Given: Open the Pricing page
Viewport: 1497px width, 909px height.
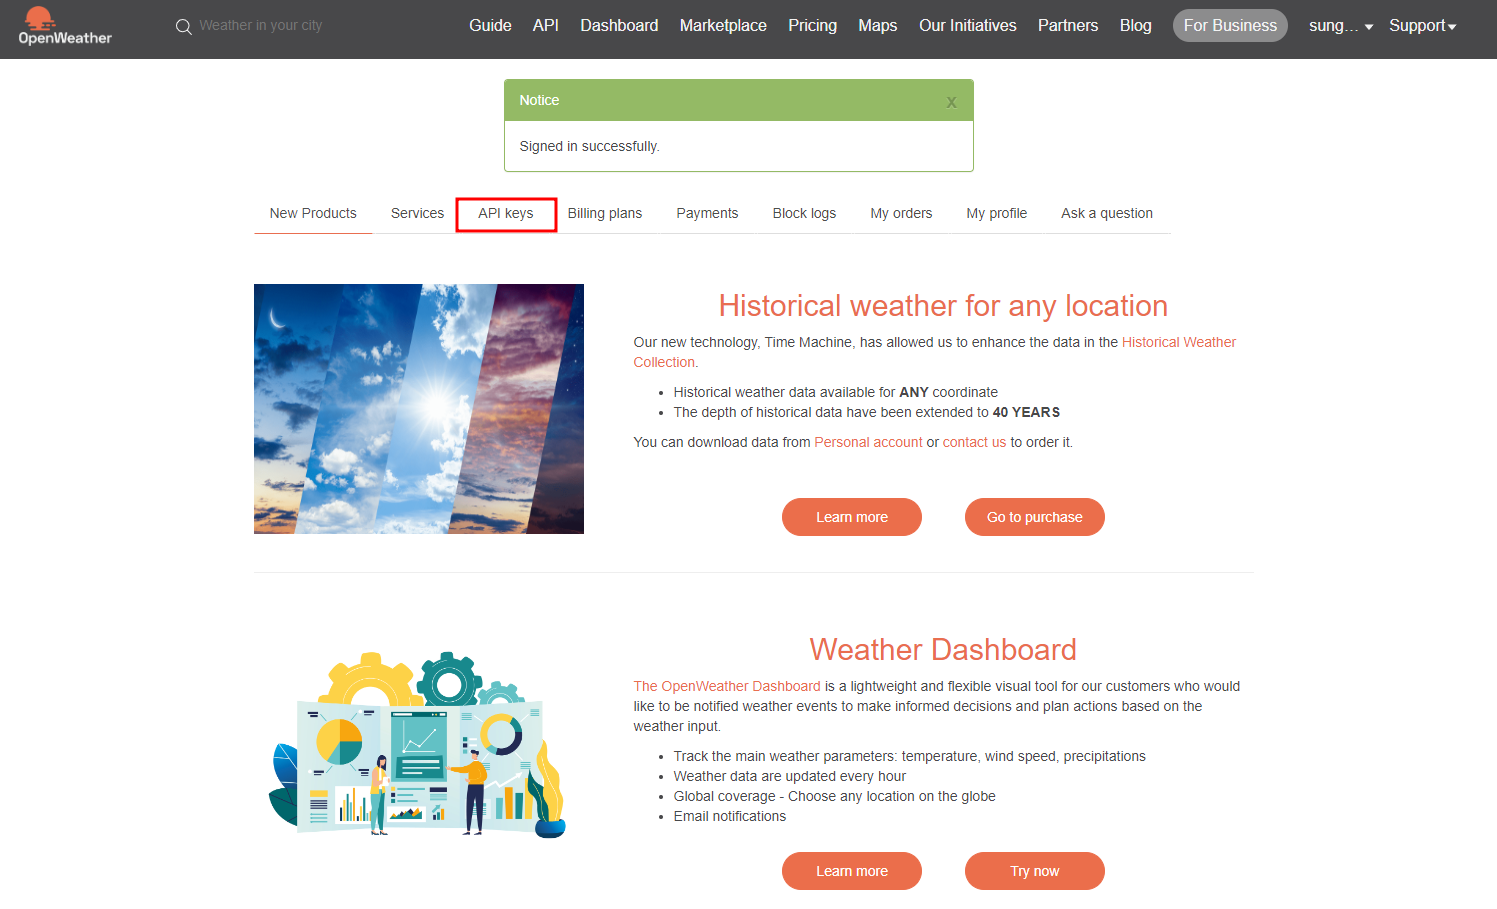Looking at the screenshot, I should click(812, 25).
